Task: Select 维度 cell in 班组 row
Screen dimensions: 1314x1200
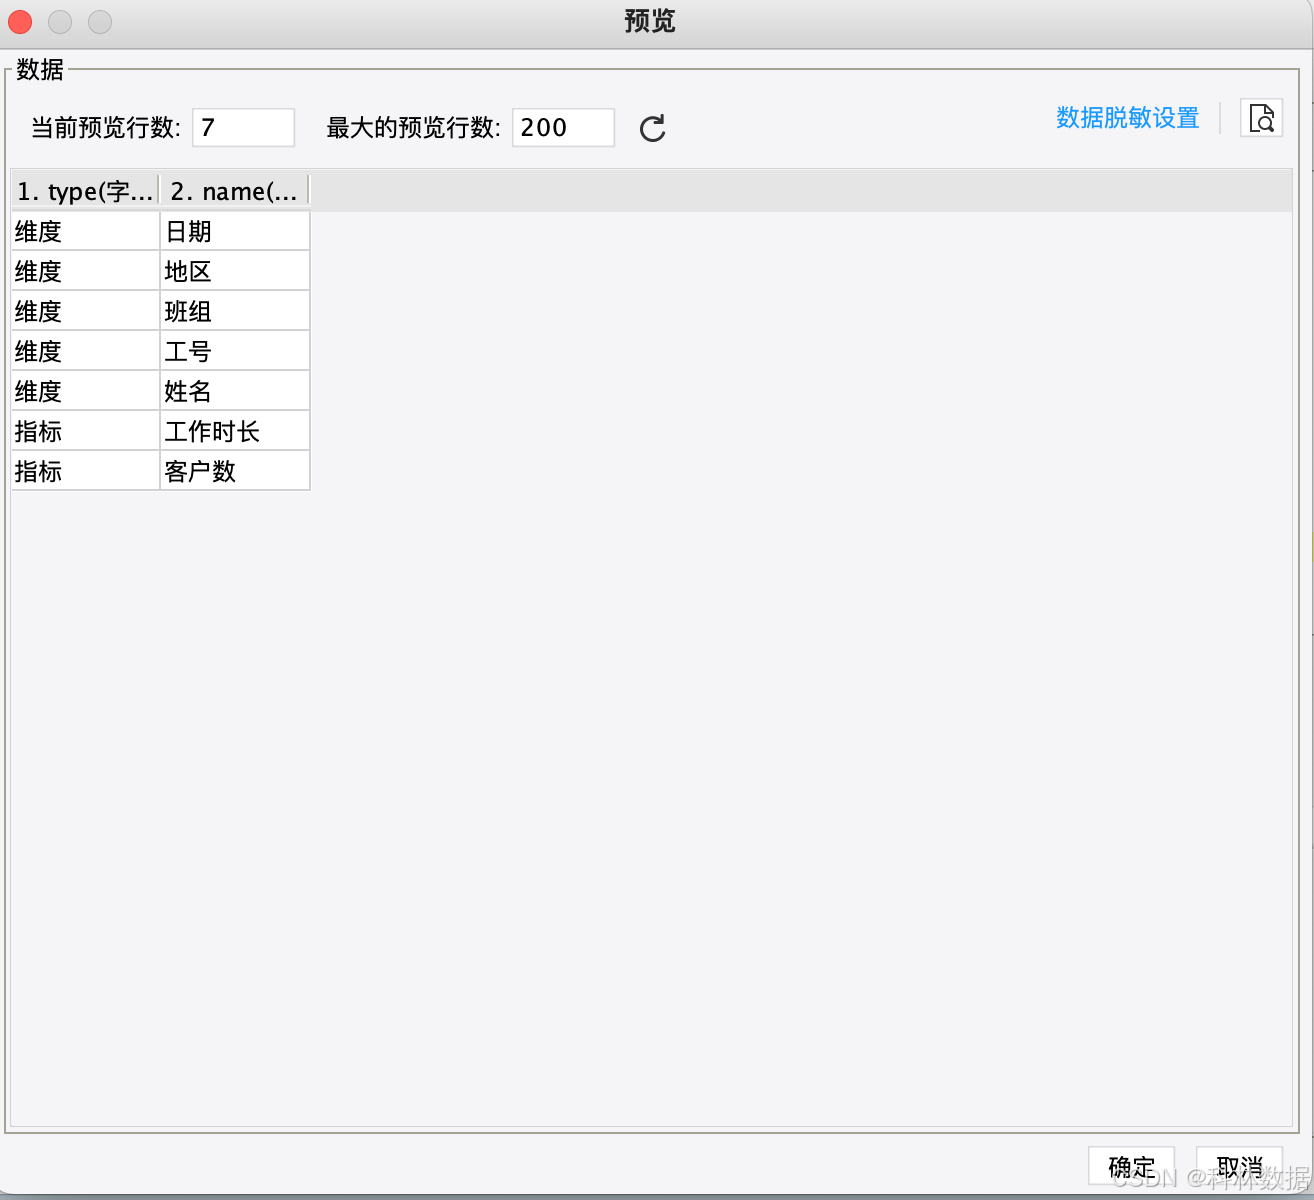Action: 86,311
